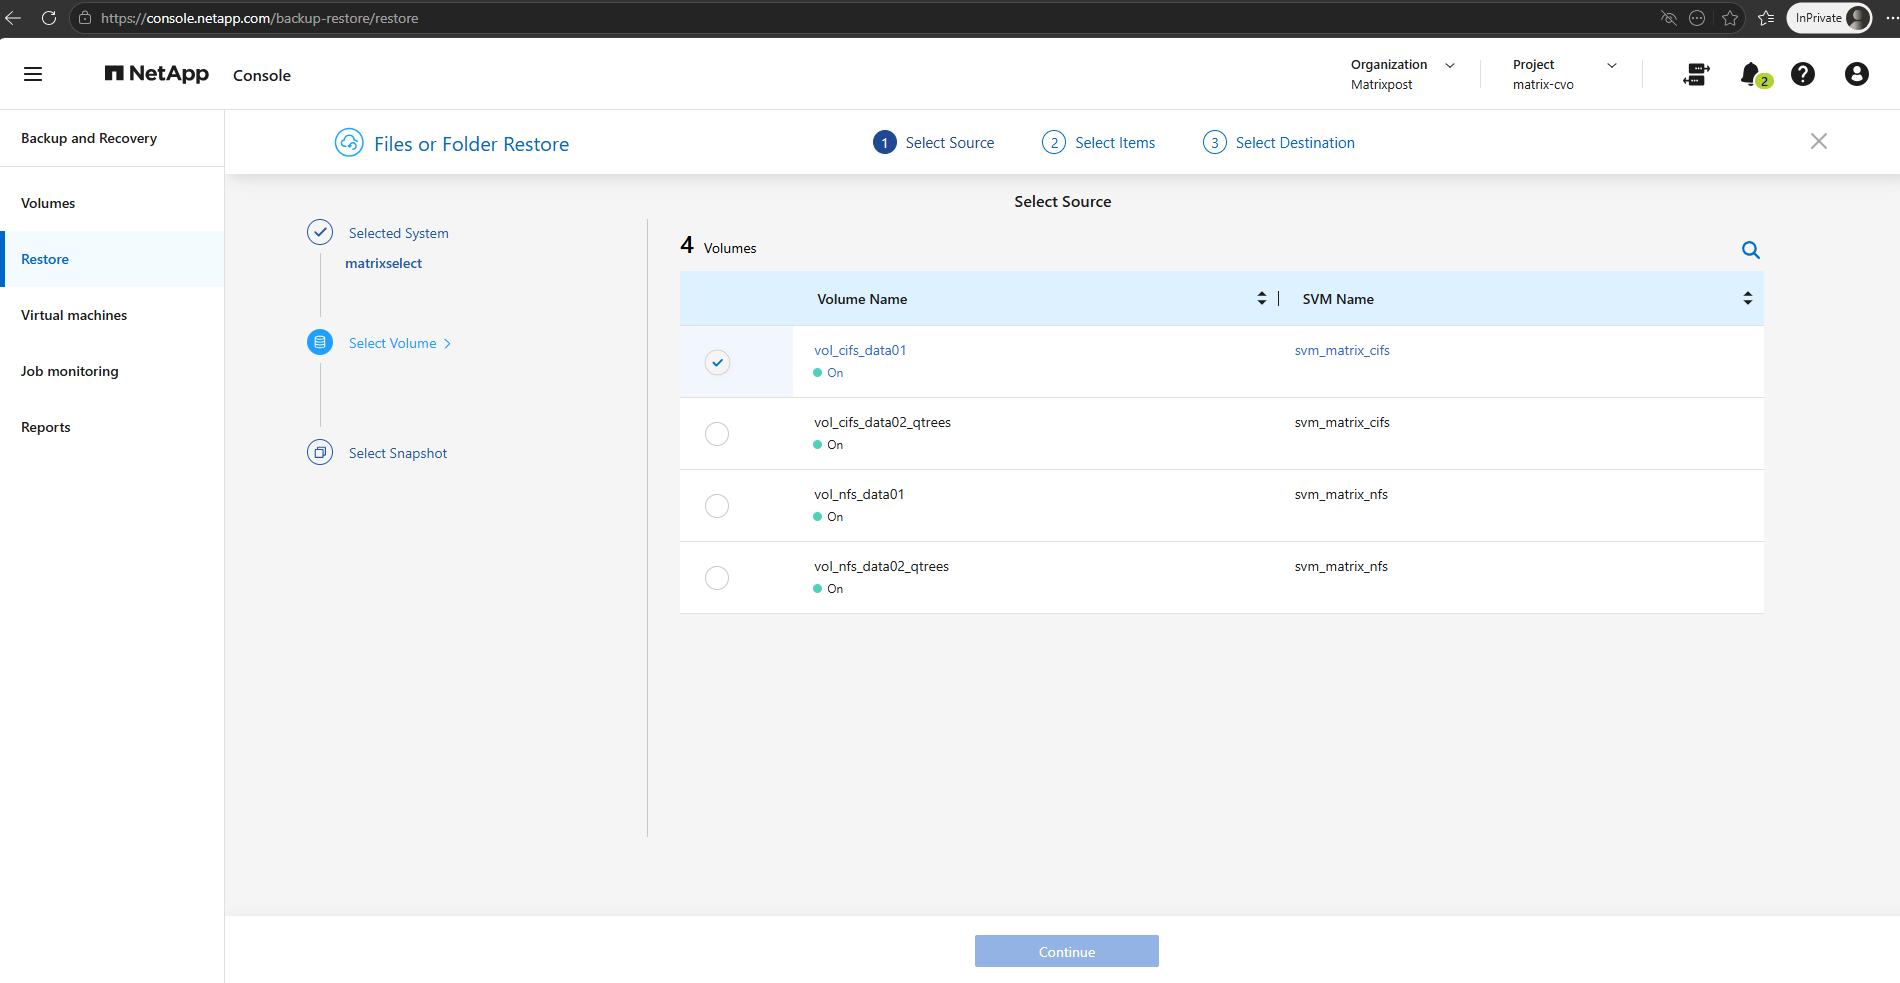This screenshot has width=1900, height=983.
Task: Go to step 1 Select Source
Action: [x=934, y=142]
